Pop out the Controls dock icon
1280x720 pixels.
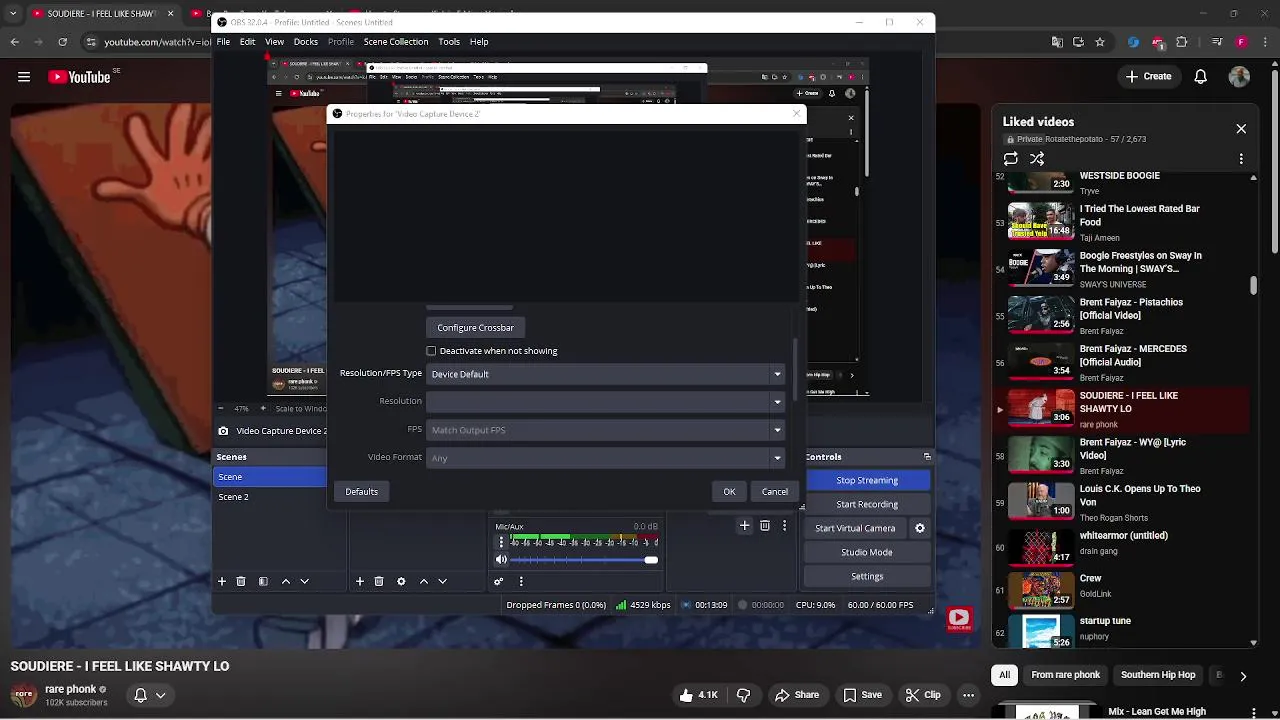[x=927, y=457]
